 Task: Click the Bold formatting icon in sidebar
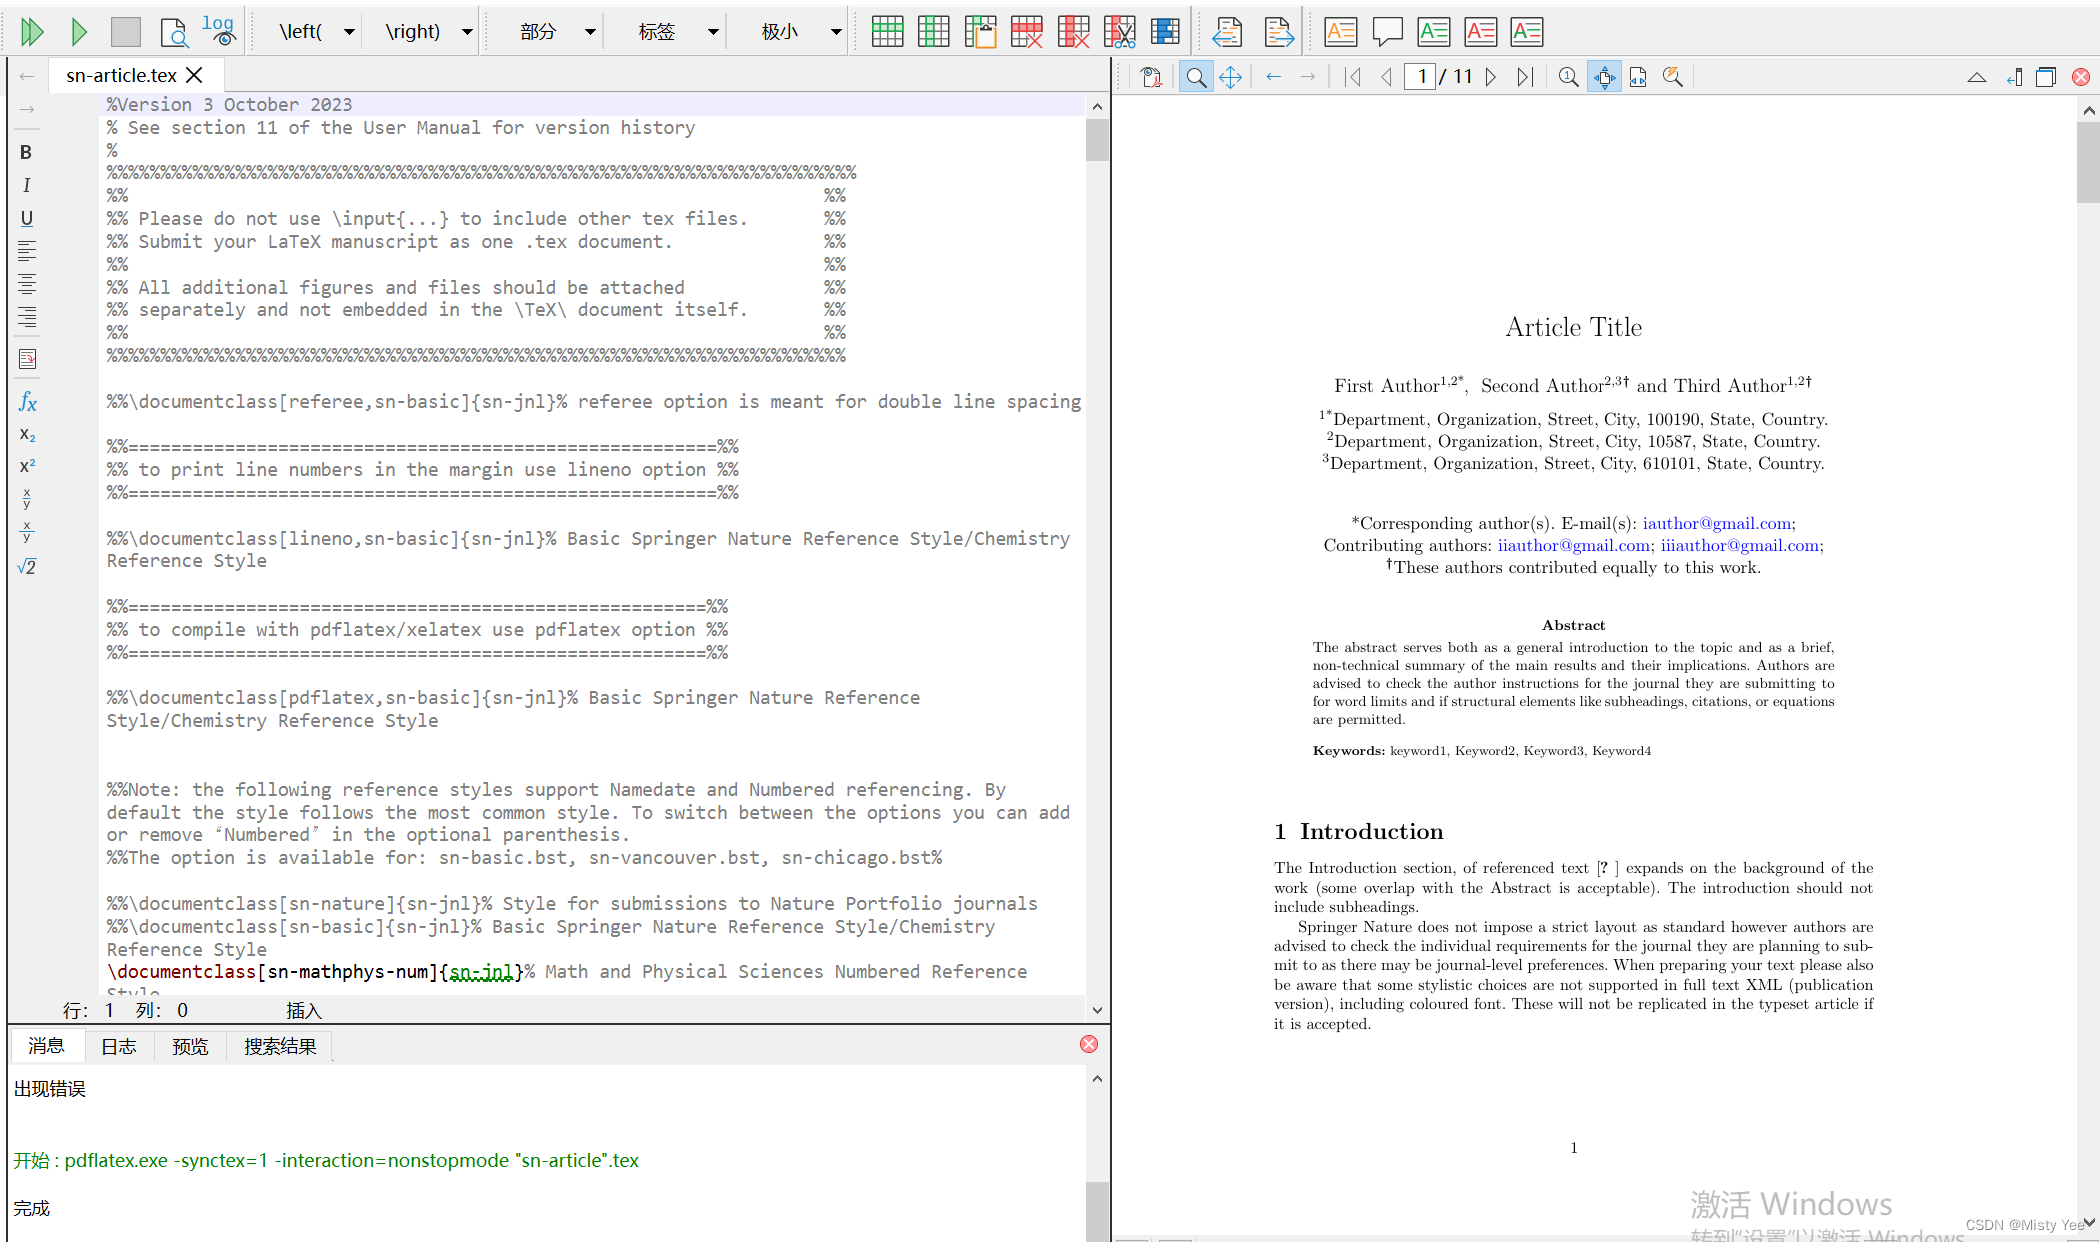pos(26,152)
